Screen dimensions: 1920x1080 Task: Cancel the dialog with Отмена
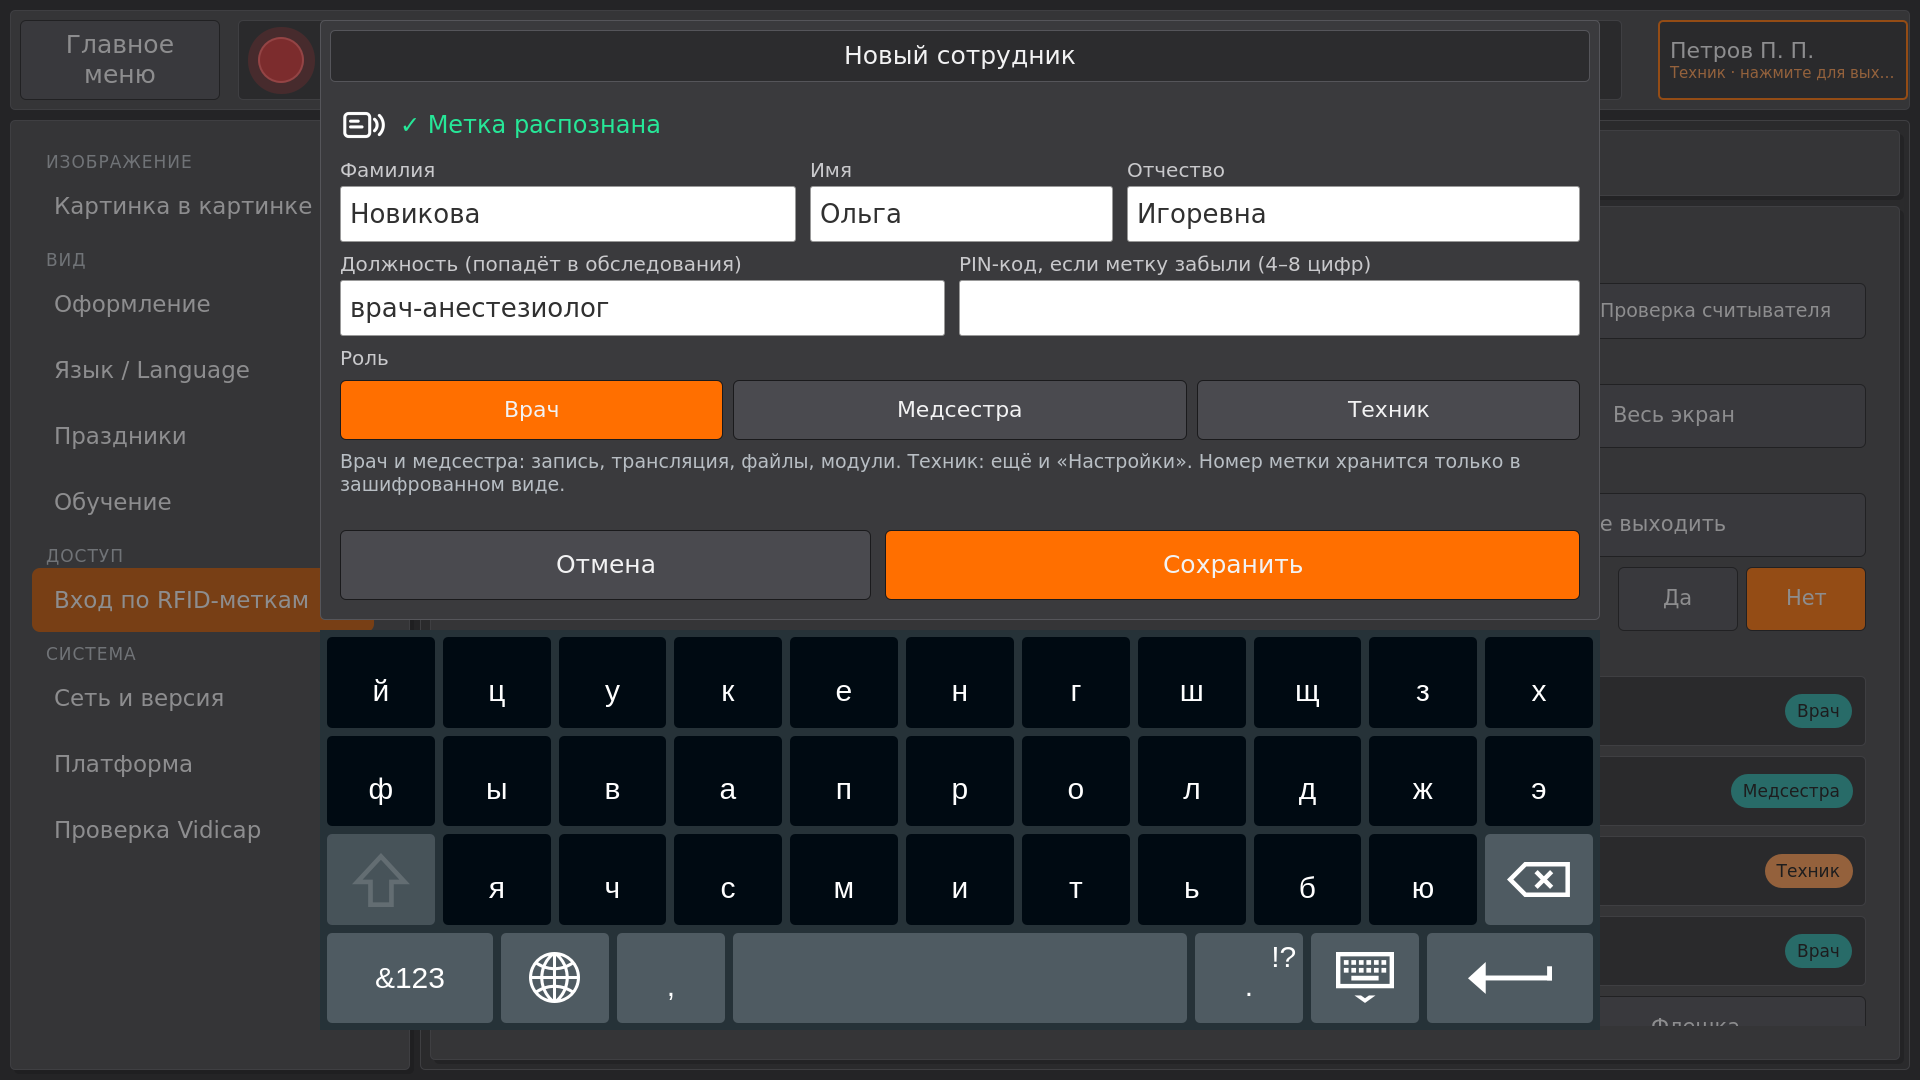[x=605, y=565]
